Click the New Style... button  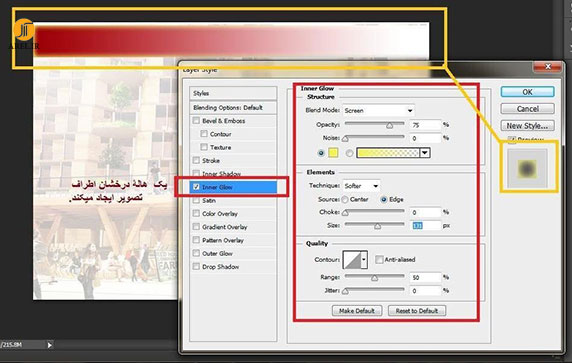point(527,125)
